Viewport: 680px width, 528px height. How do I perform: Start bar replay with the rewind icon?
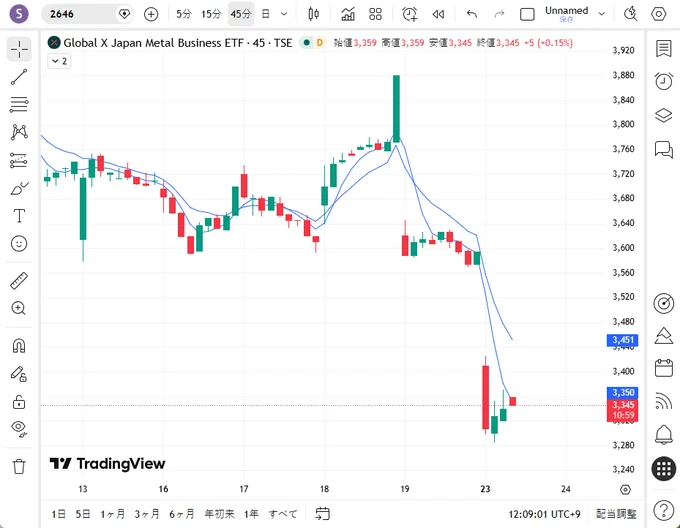pos(438,14)
